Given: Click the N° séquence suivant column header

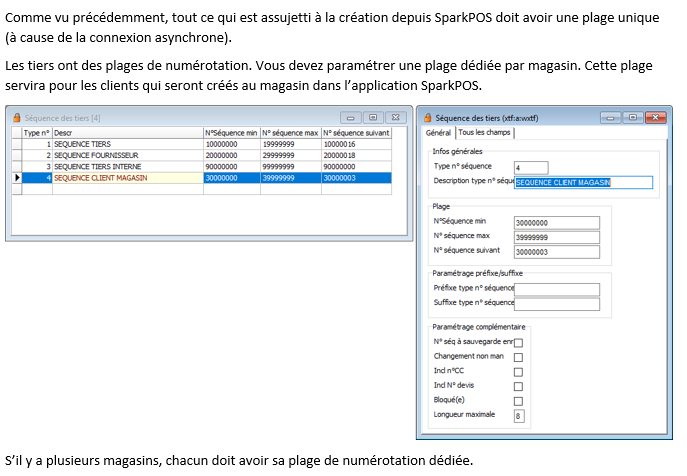Looking at the screenshot, I should 355,132.
